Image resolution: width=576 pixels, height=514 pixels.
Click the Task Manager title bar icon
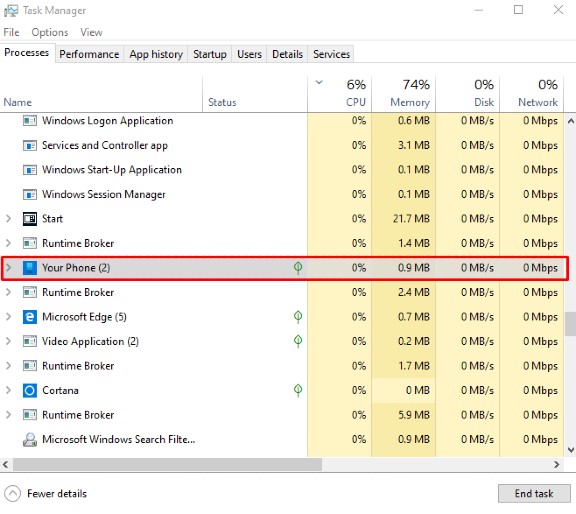[x=11, y=10]
